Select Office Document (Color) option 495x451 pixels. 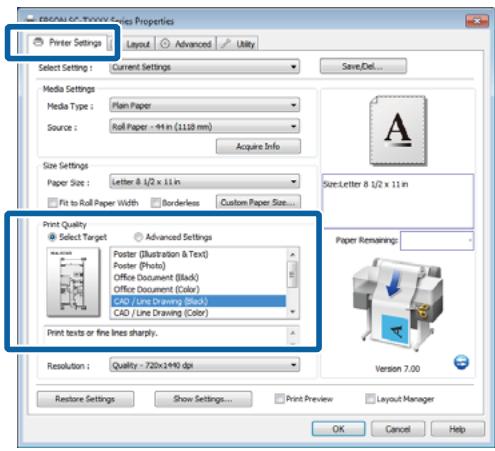tap(198, 289)
